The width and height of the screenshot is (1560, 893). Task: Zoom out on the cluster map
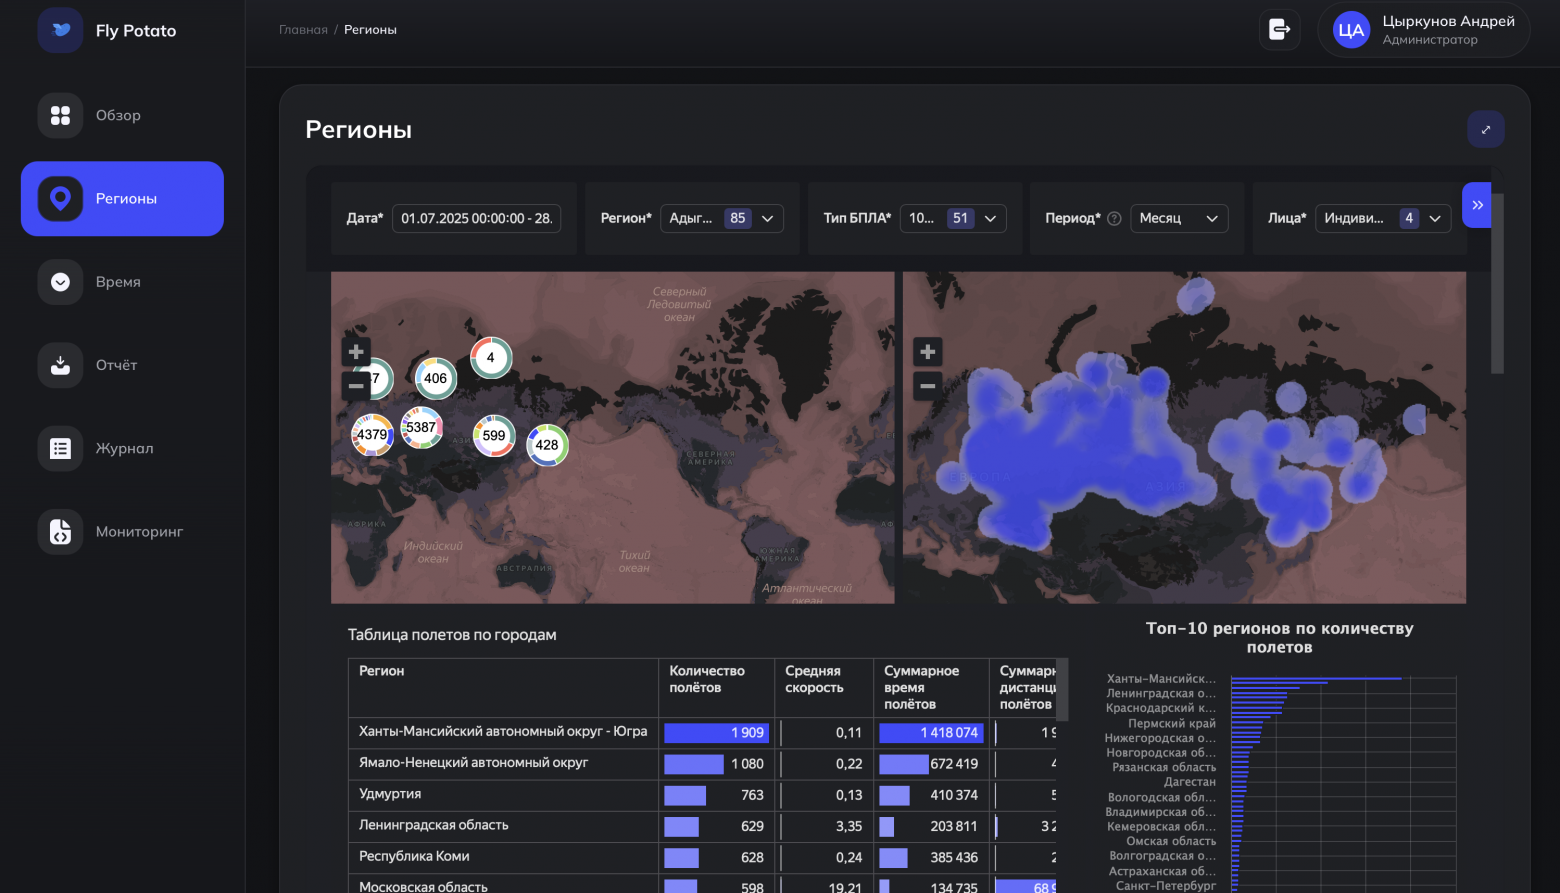pyautogui.click(x=356, y=385)
